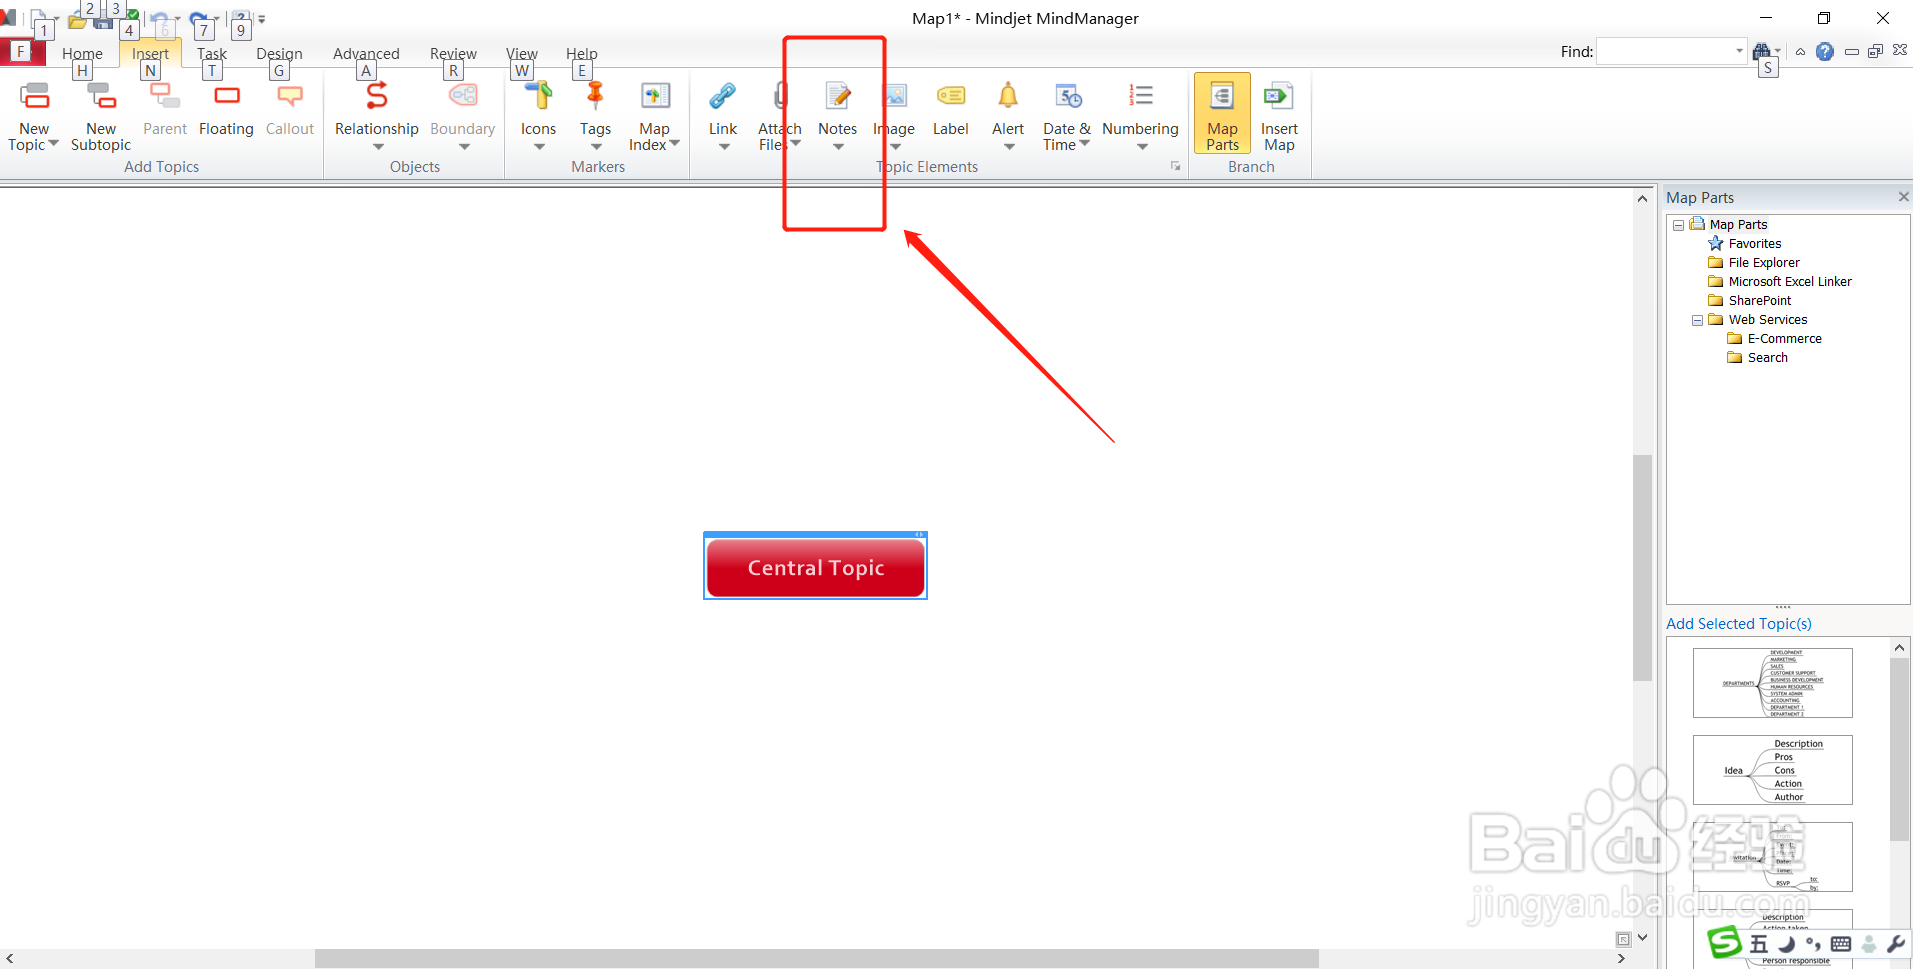Add a Label to the topic
This screenshot has height=969, width=1913.
[x=950, y=107]
